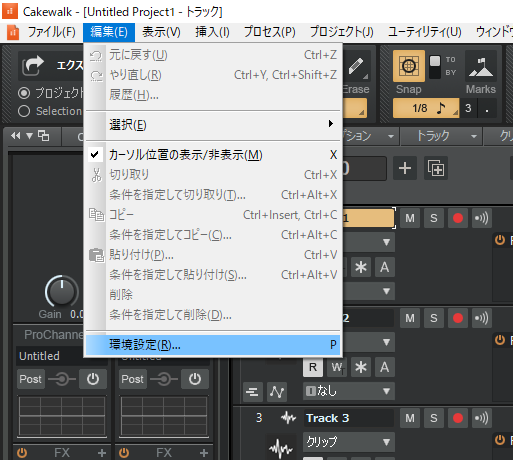This screenshot has height=460, width=513.
Task: Click Track 3 audio waveform icon
Action: 288,418
